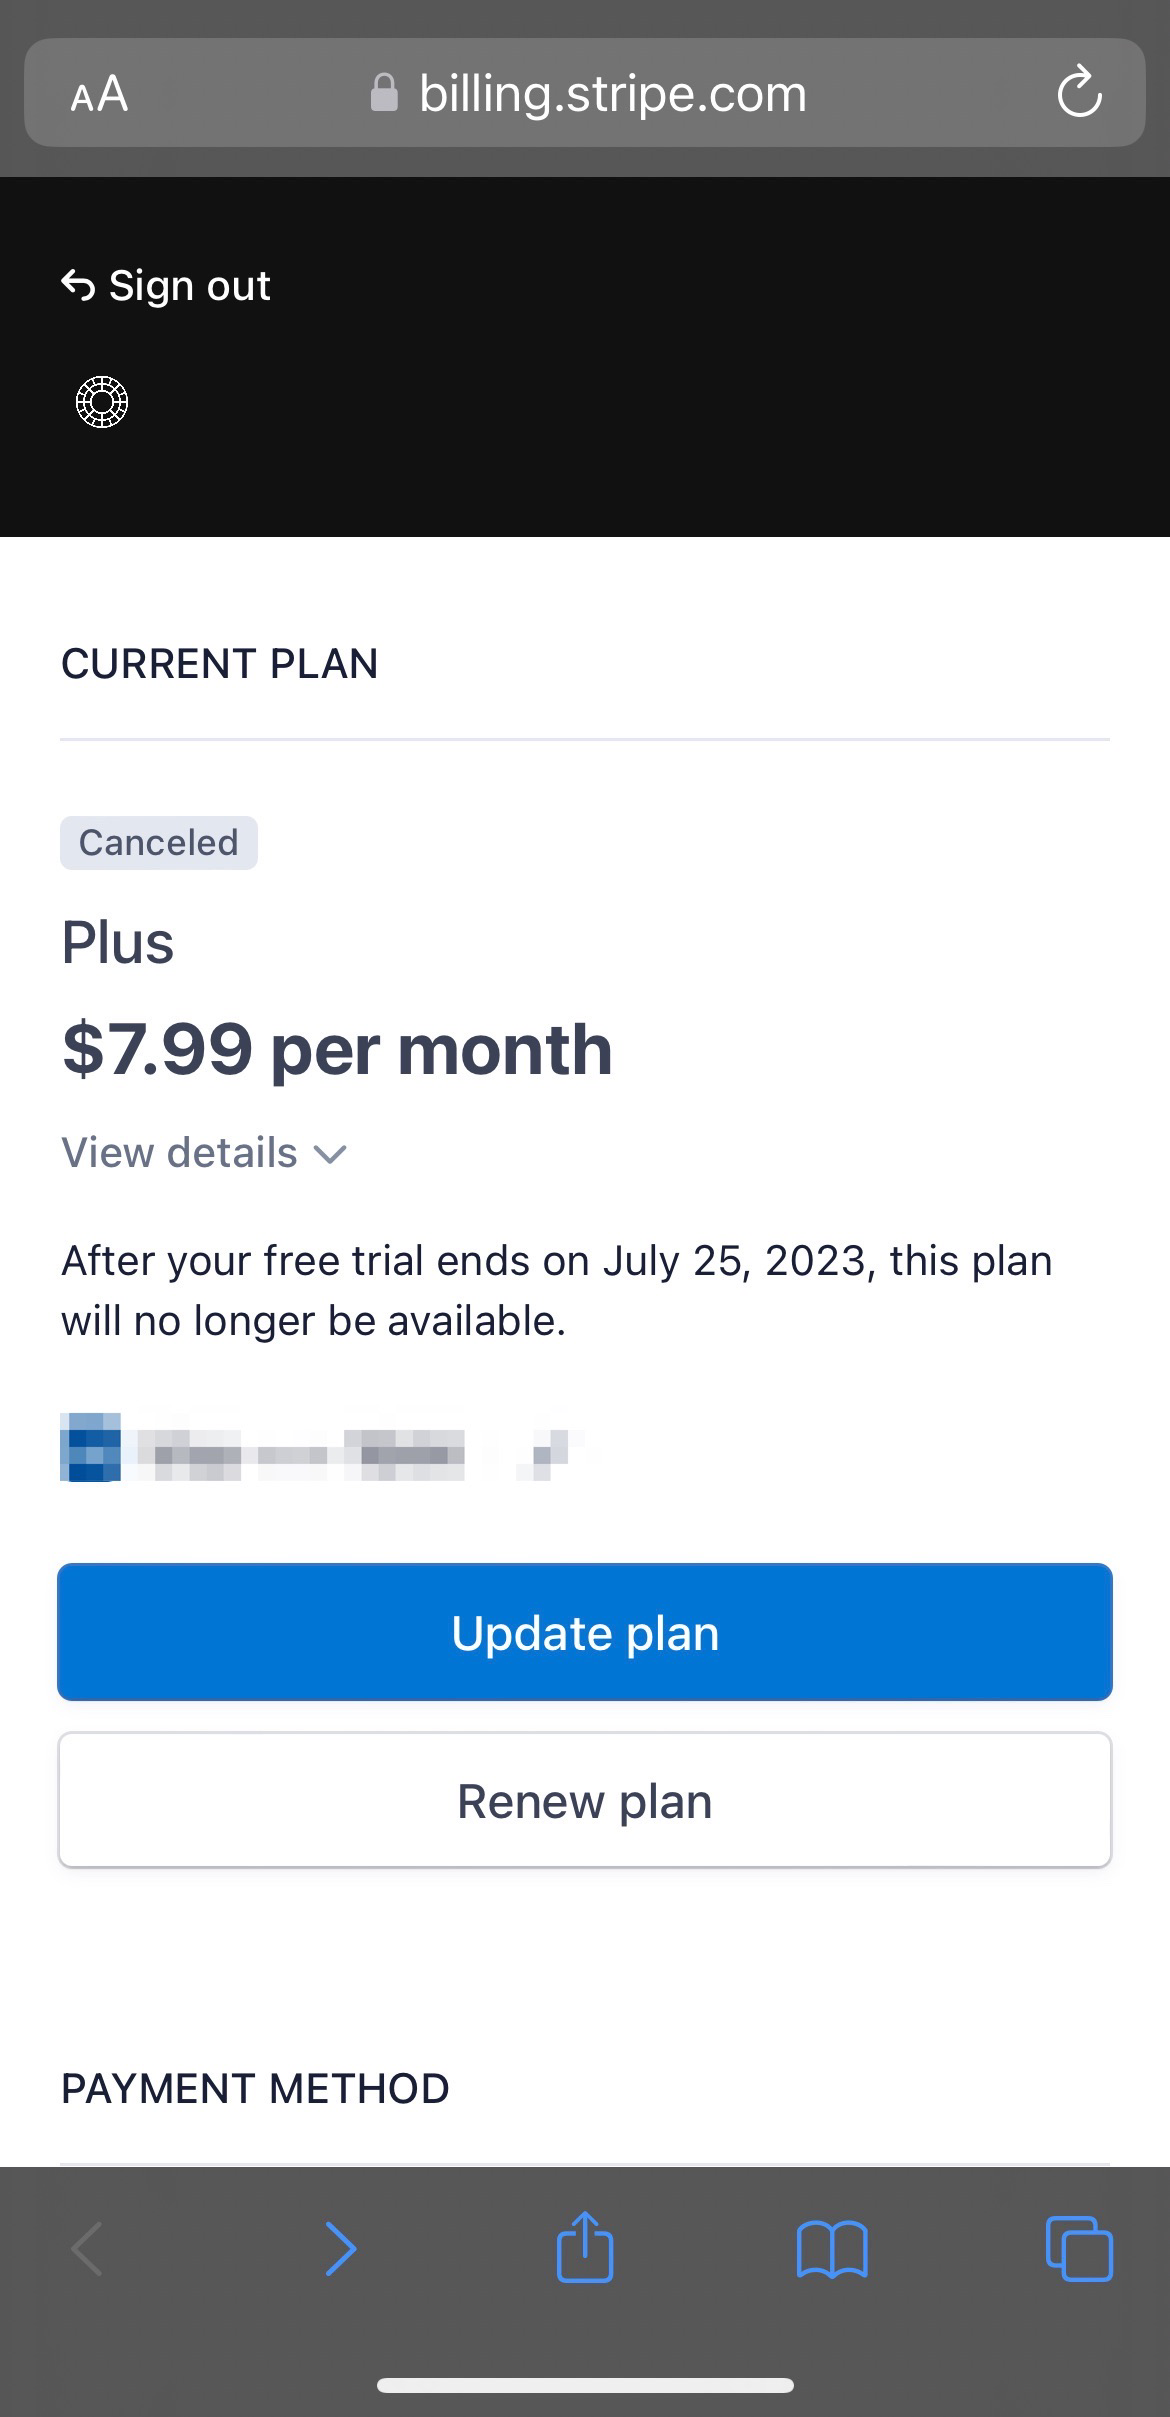1170x2417 pixels.
Task: Tap the lock icon in address bar
Action: coord(384,93)
